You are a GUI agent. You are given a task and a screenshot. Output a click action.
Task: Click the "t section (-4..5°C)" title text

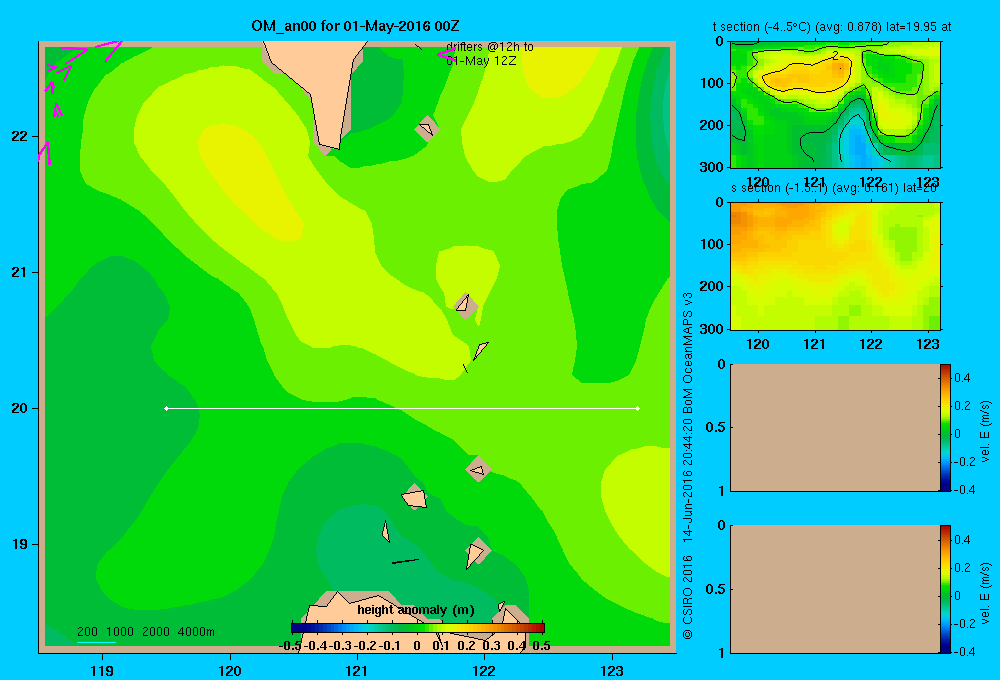832,27
